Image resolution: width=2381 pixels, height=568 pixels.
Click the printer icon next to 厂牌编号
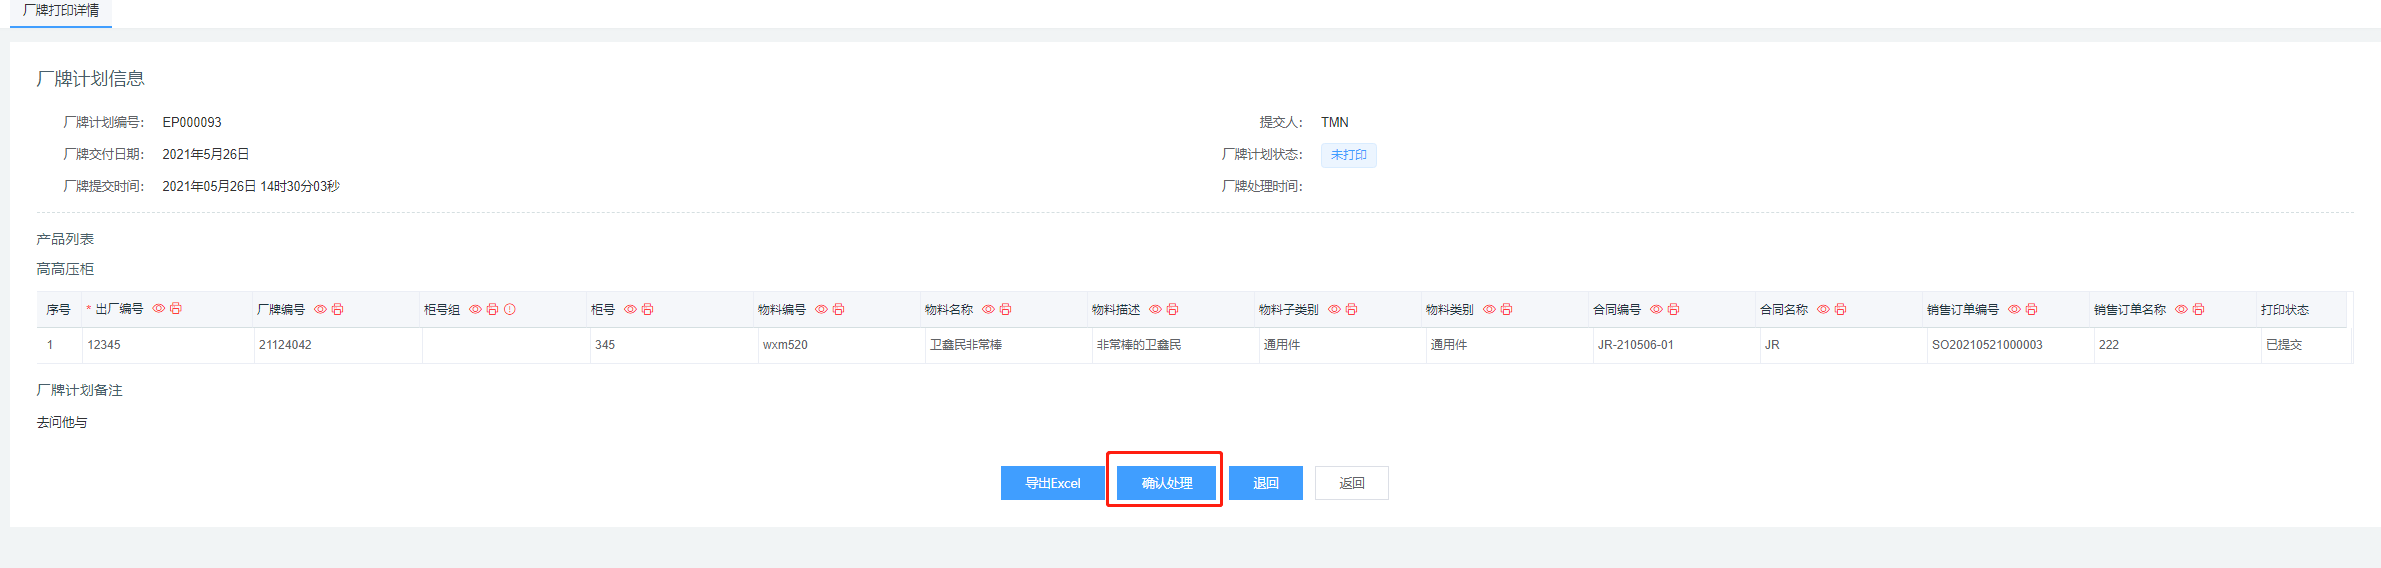338,310
